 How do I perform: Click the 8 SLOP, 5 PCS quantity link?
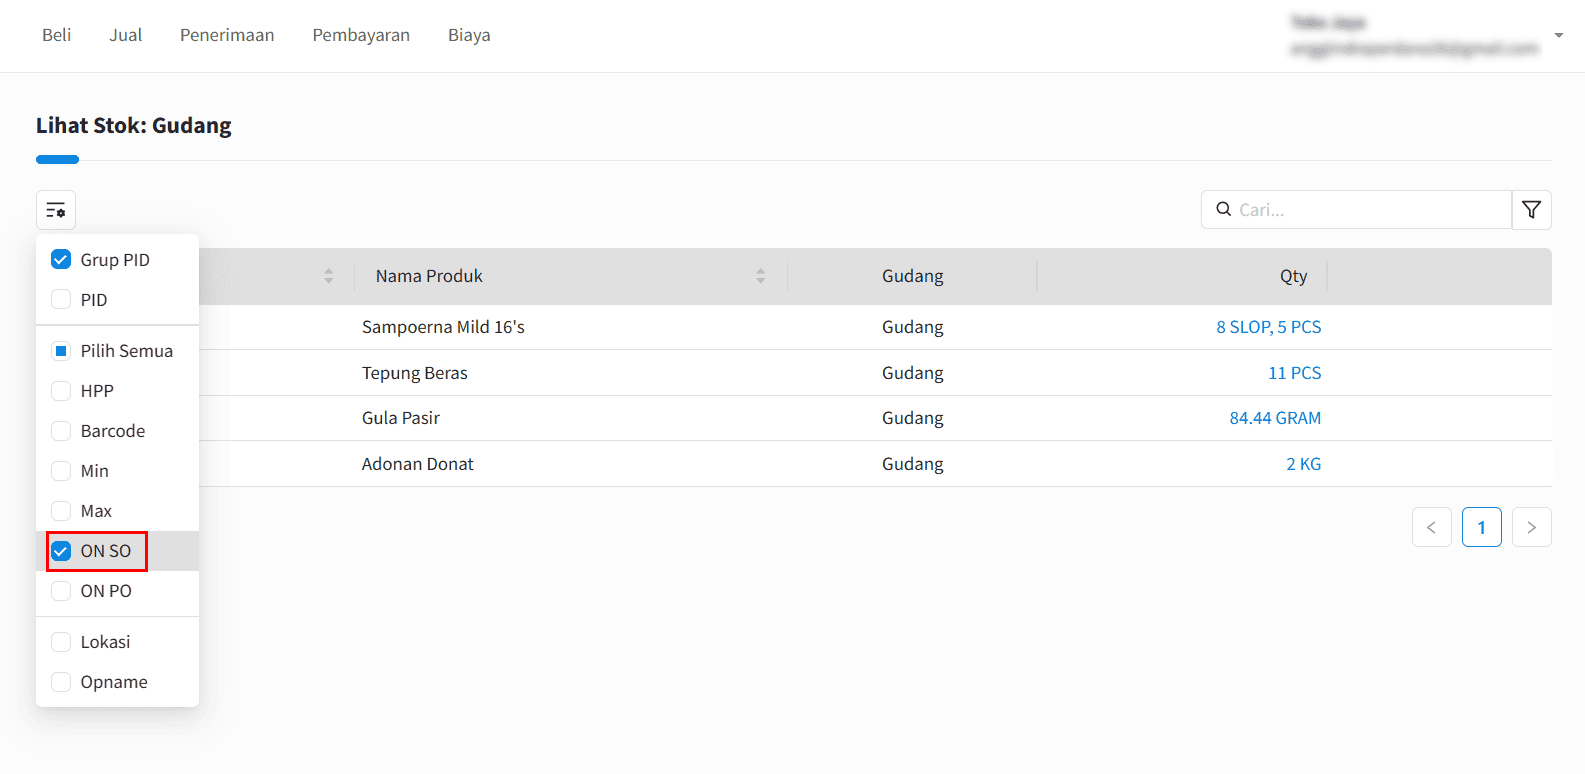[x=1268, y=327]
